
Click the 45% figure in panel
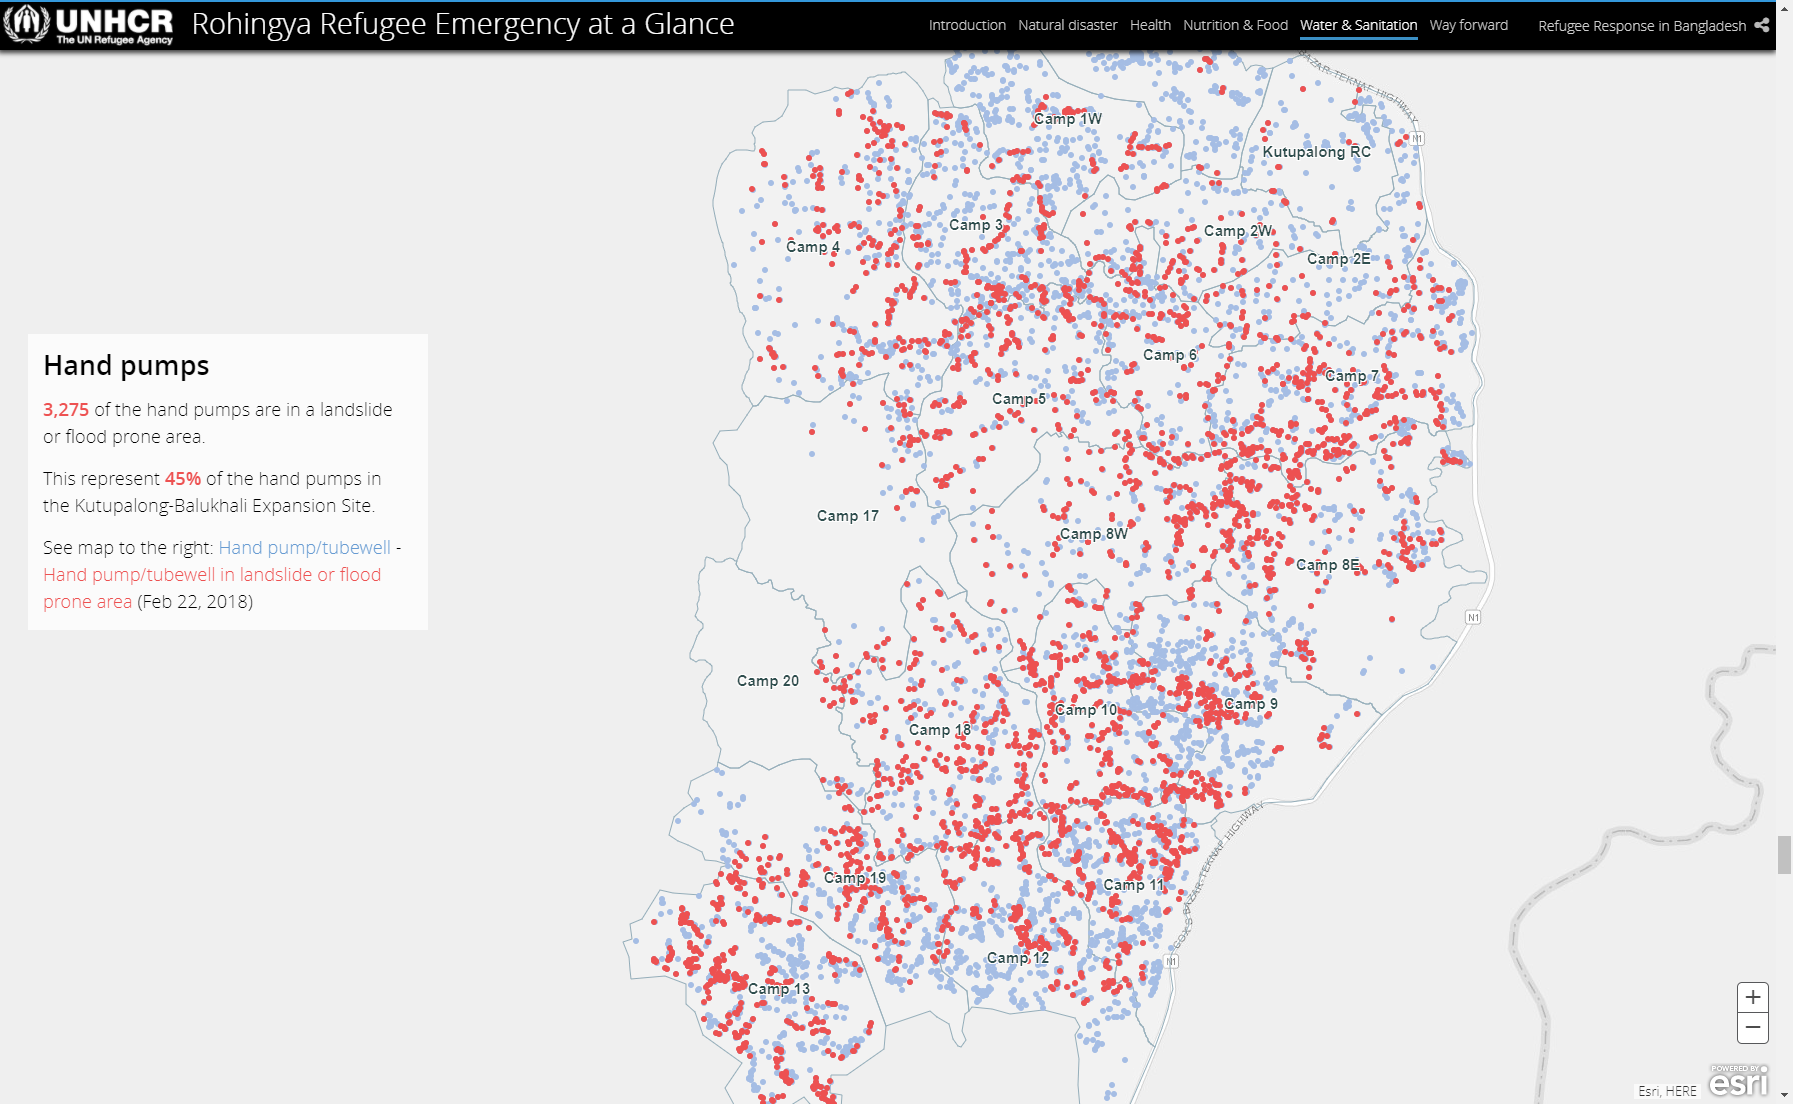(183, 479)
